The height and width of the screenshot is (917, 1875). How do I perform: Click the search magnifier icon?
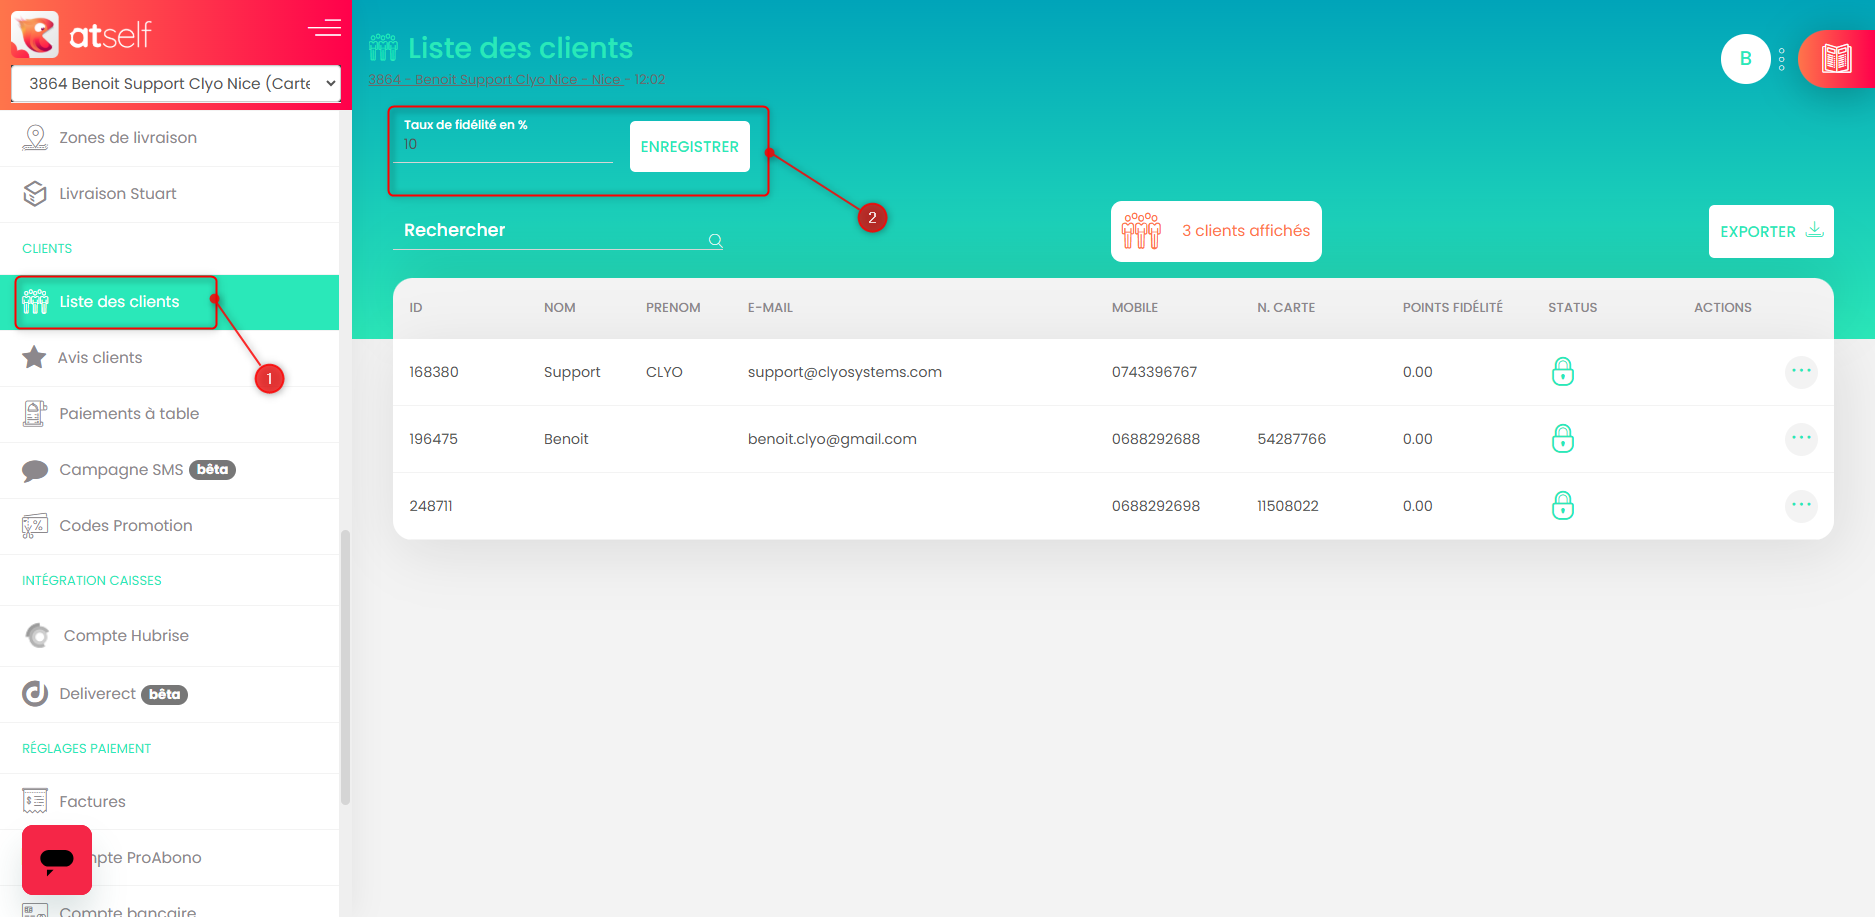click(x=715, y=240)
